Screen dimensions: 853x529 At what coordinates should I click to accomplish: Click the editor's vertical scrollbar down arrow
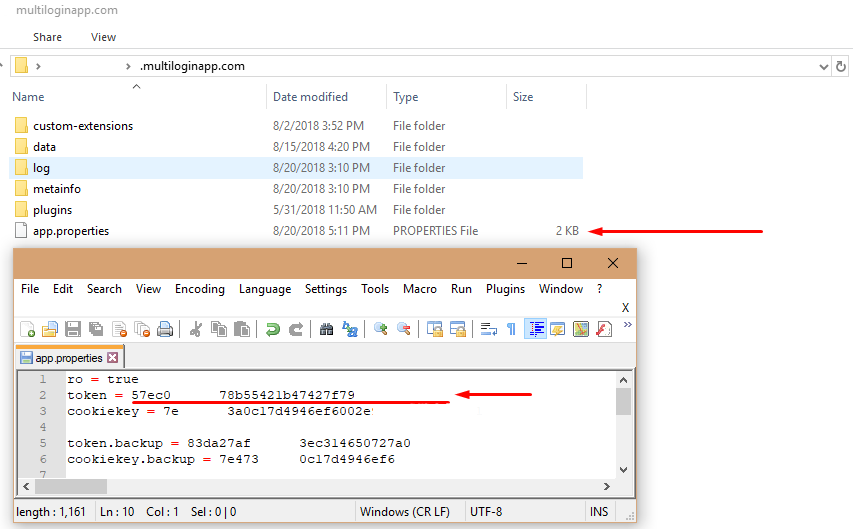[x=623, y=470]
